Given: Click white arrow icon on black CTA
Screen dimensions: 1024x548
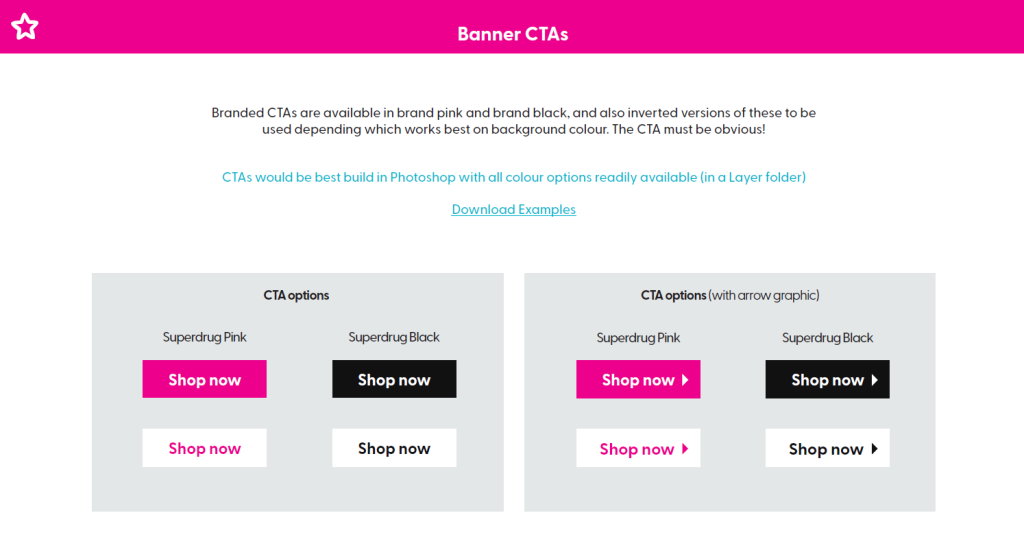Looking at the screenshot, I should coord(874,379).
